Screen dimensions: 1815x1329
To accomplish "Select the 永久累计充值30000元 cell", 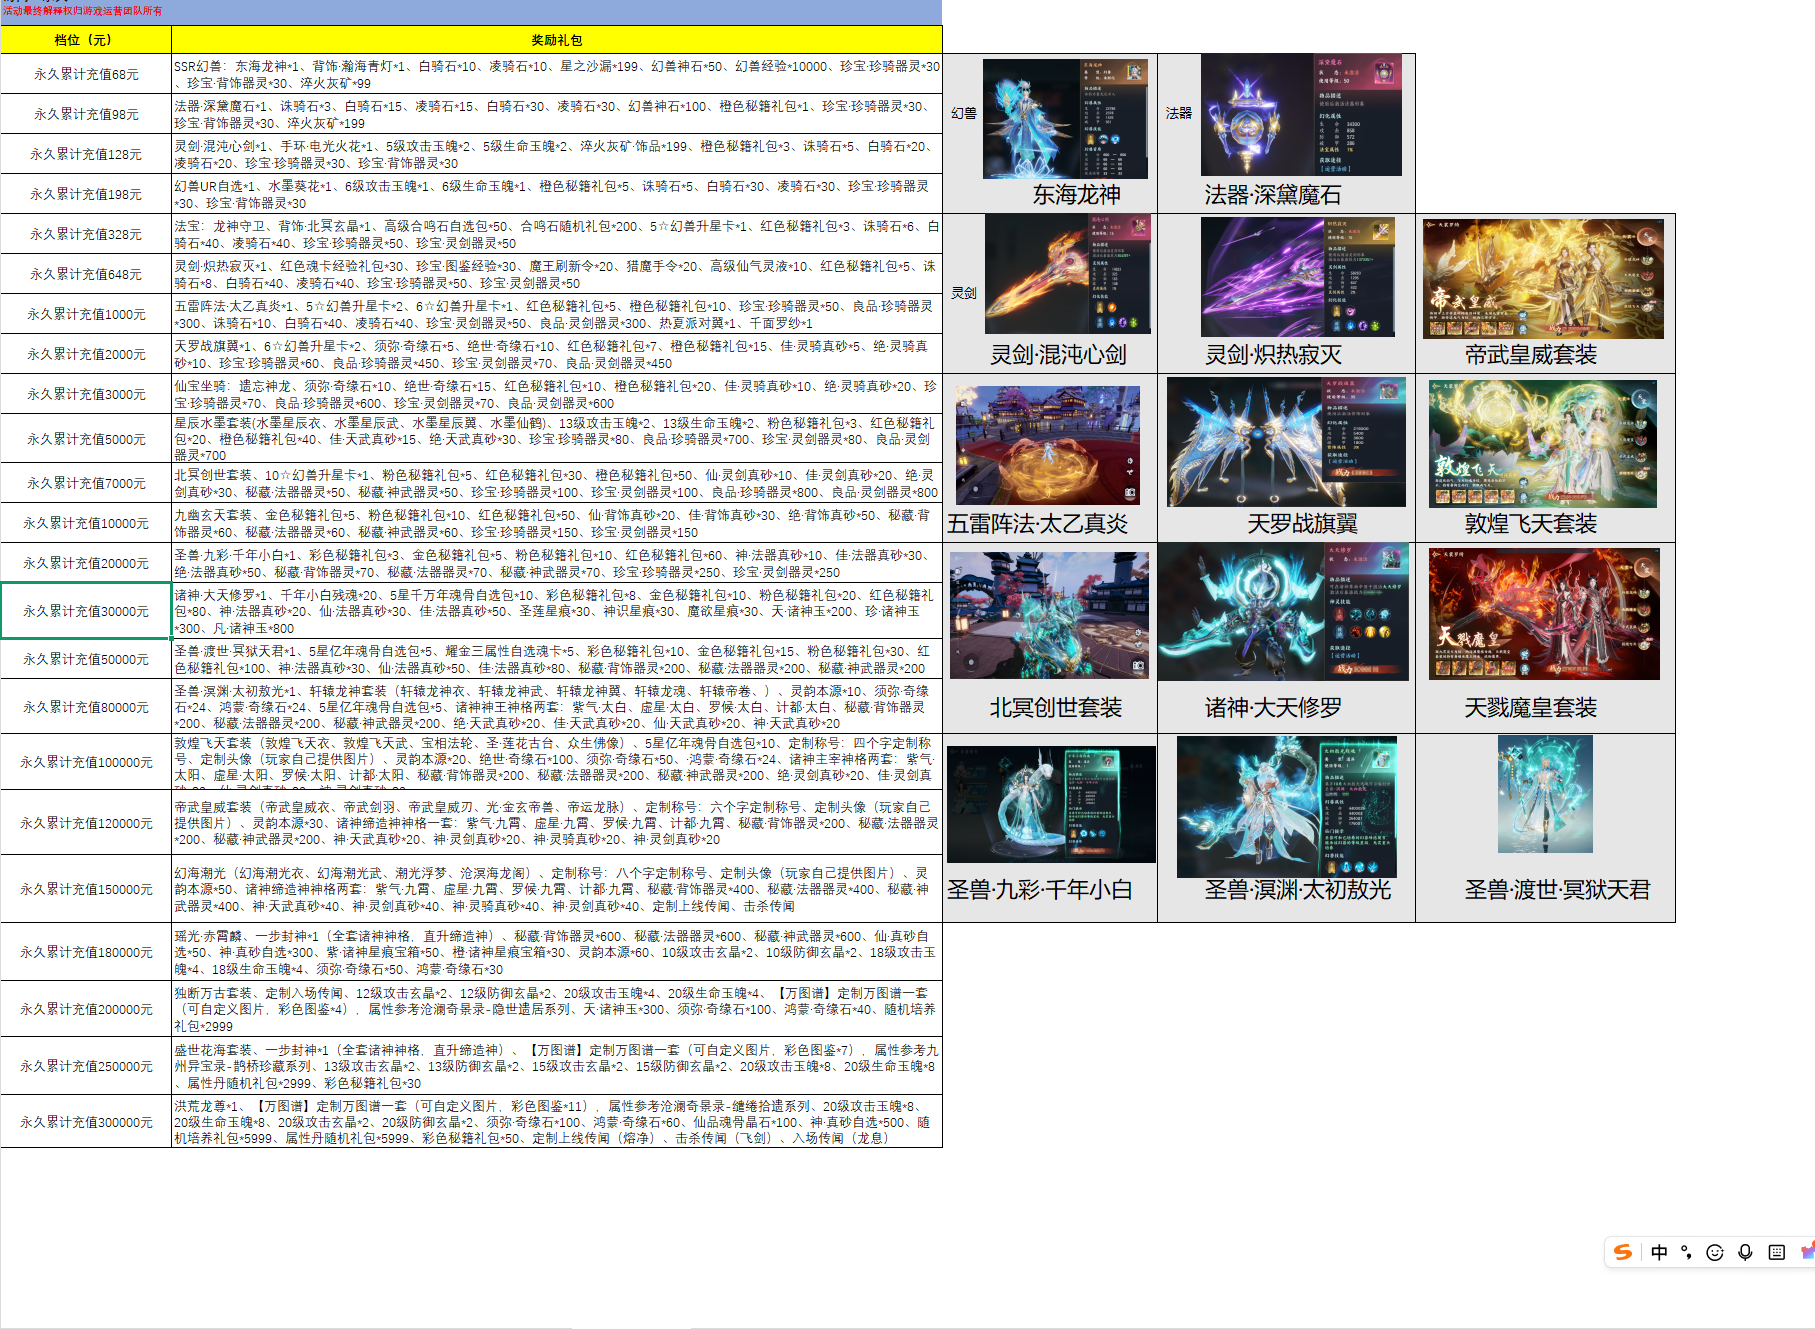I will click(86, 611).
